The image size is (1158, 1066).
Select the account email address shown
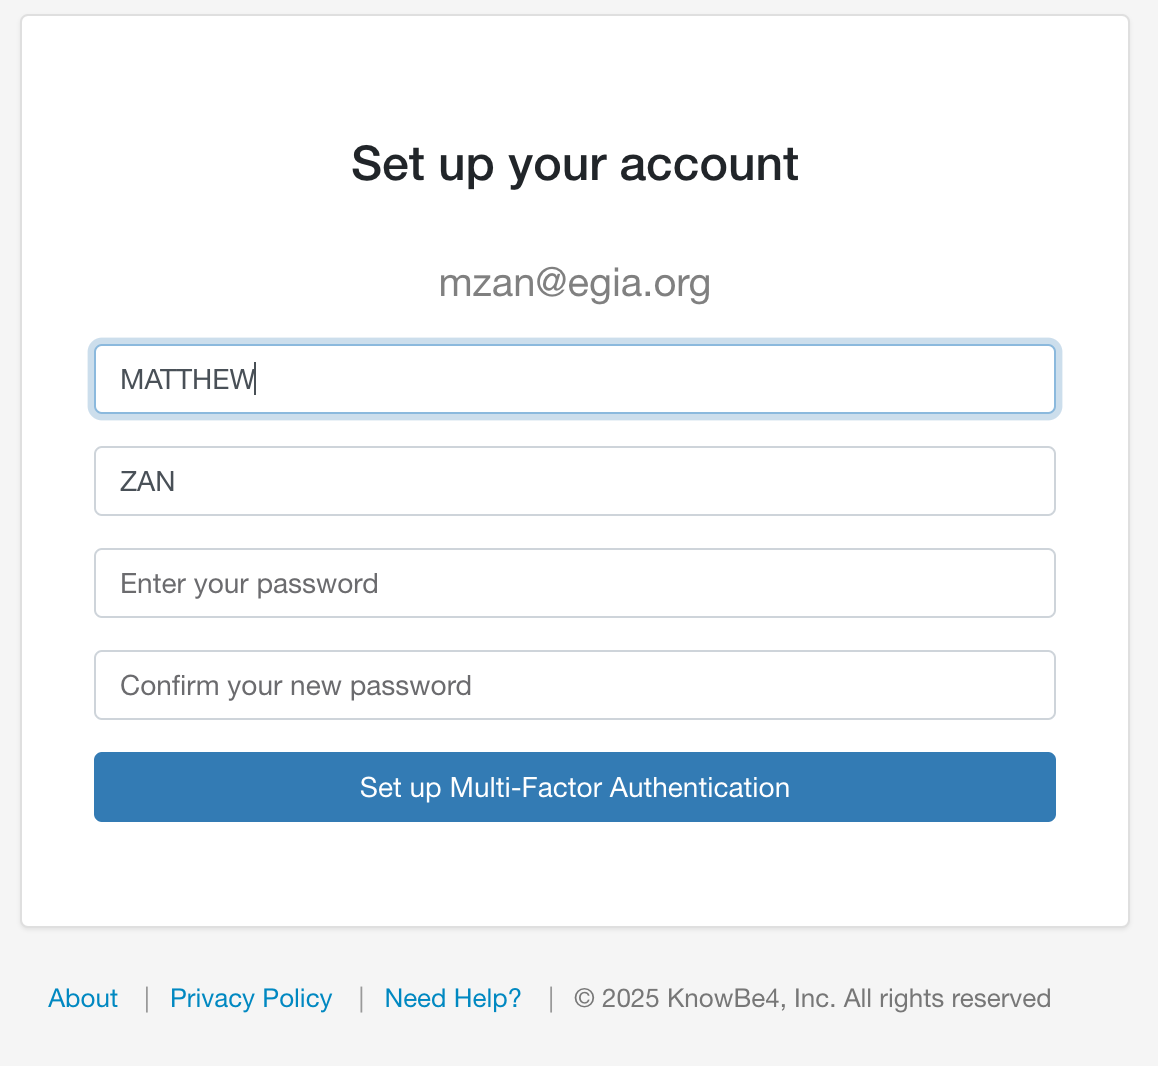point(574,283)
